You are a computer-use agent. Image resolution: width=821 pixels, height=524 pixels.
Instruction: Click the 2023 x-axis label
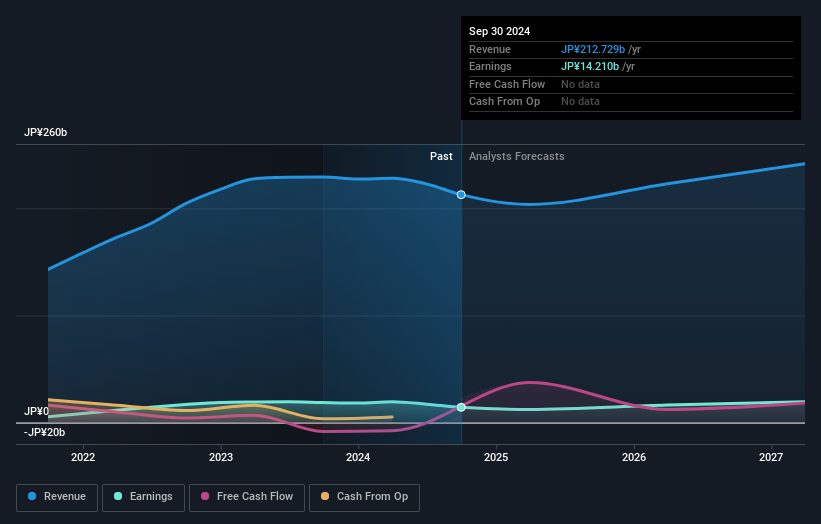pyautogui.click(x=221, y=457)
